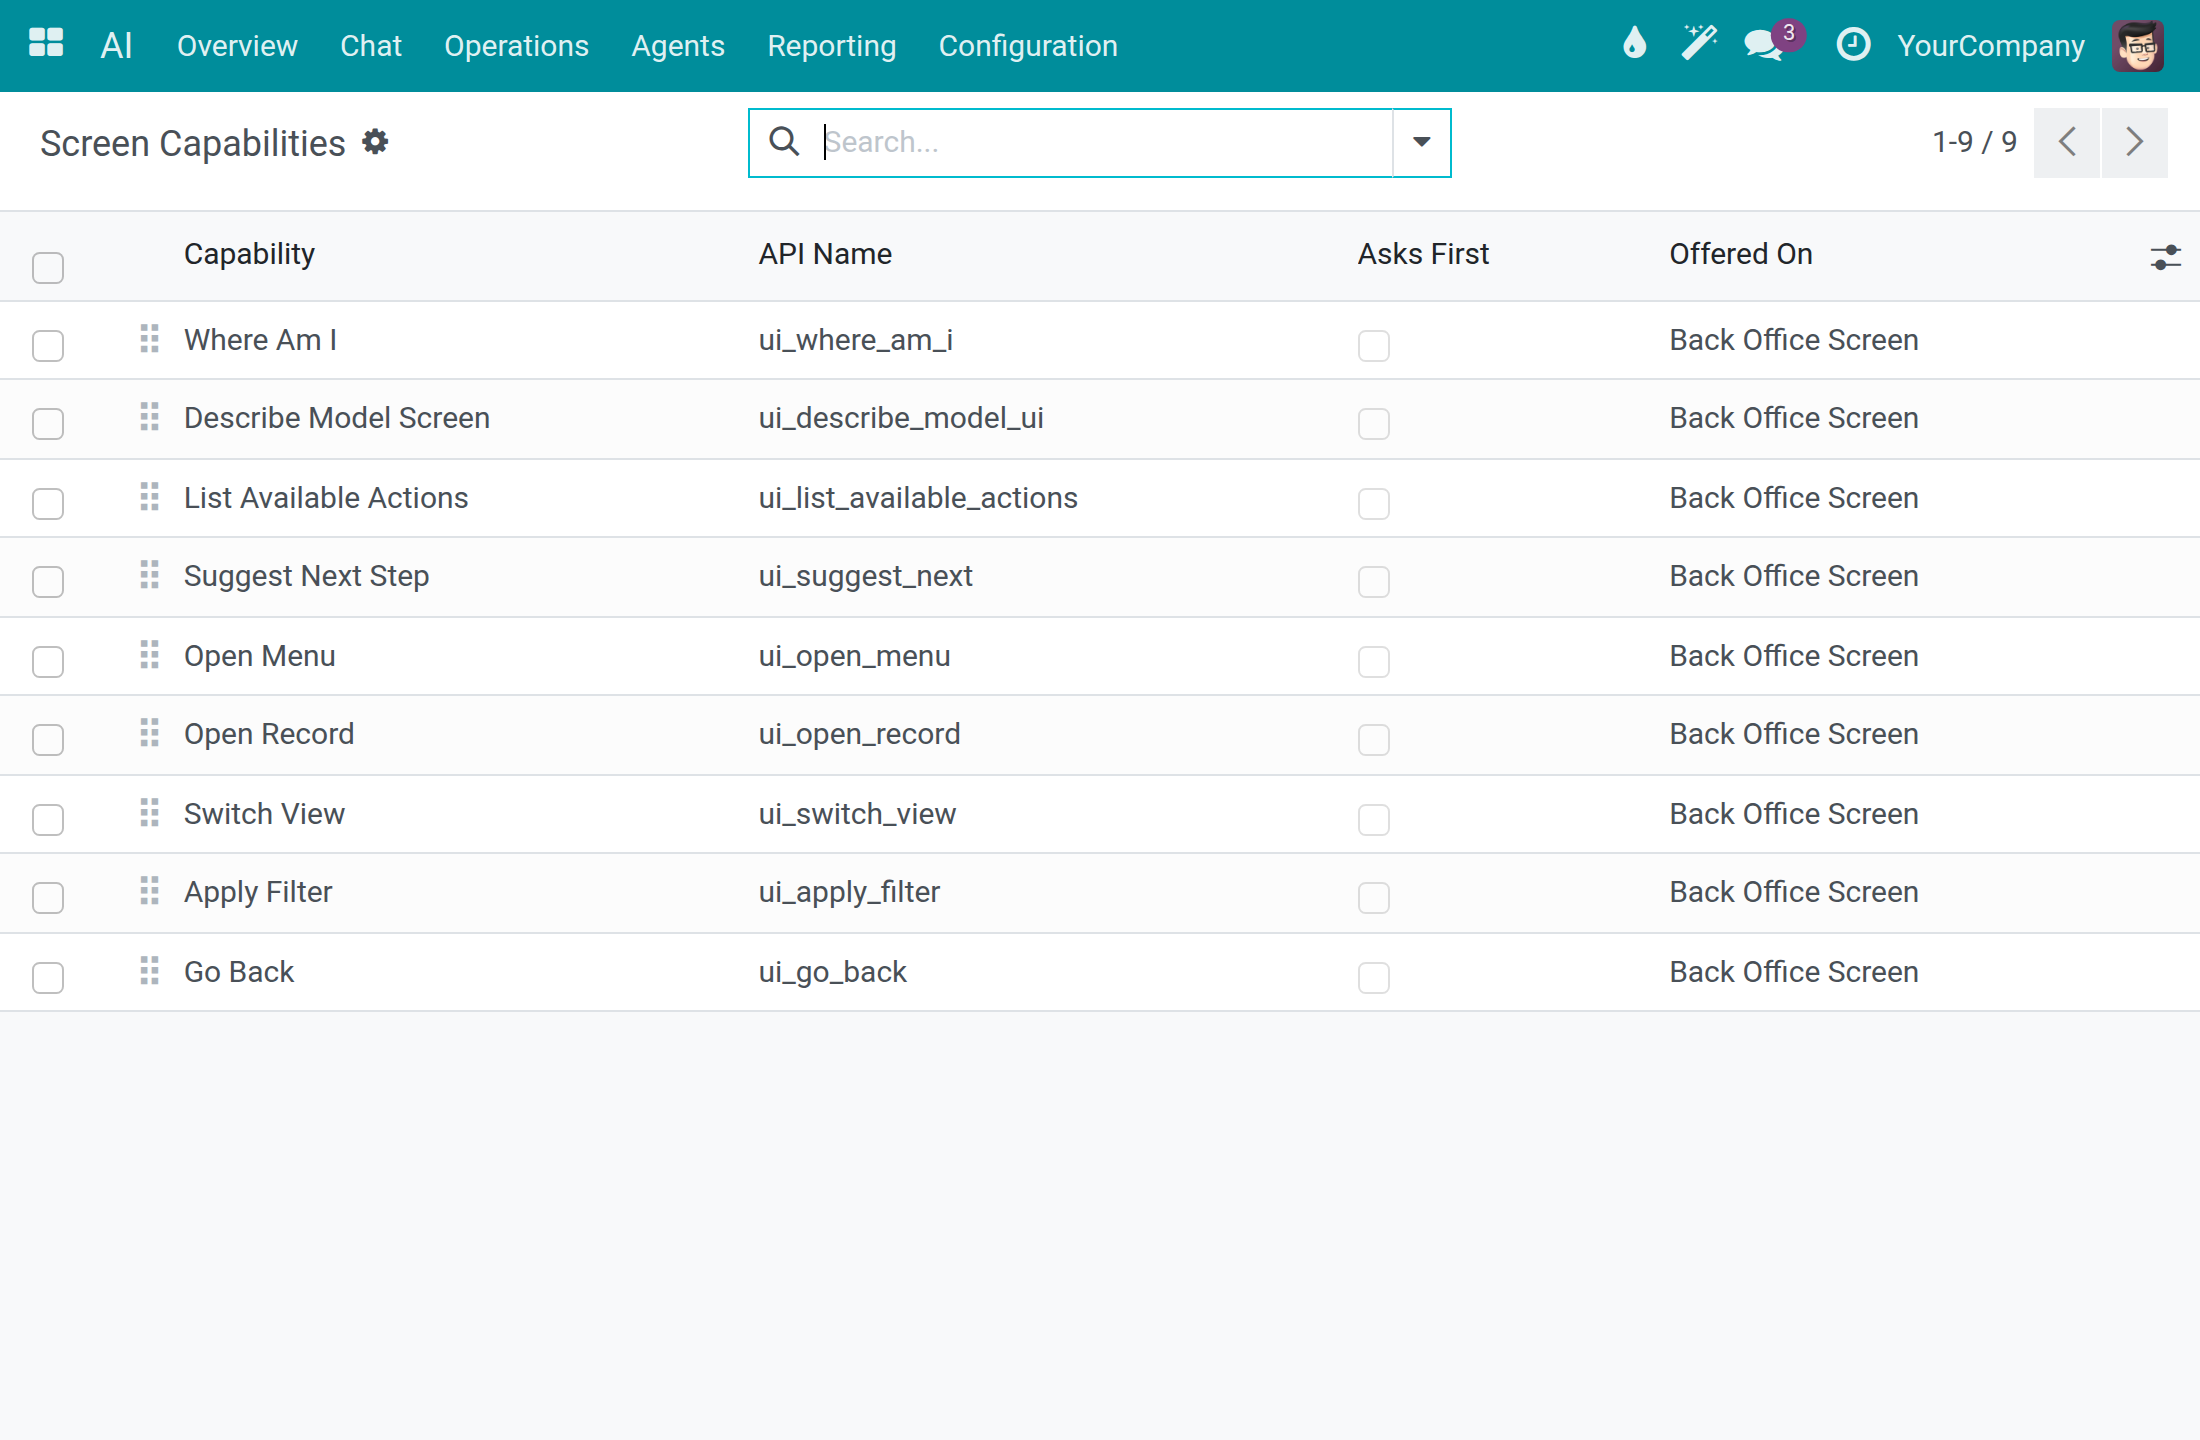Click into the Search input field
This screenshot has width=2200, height=1440.
pos(1105,142)
